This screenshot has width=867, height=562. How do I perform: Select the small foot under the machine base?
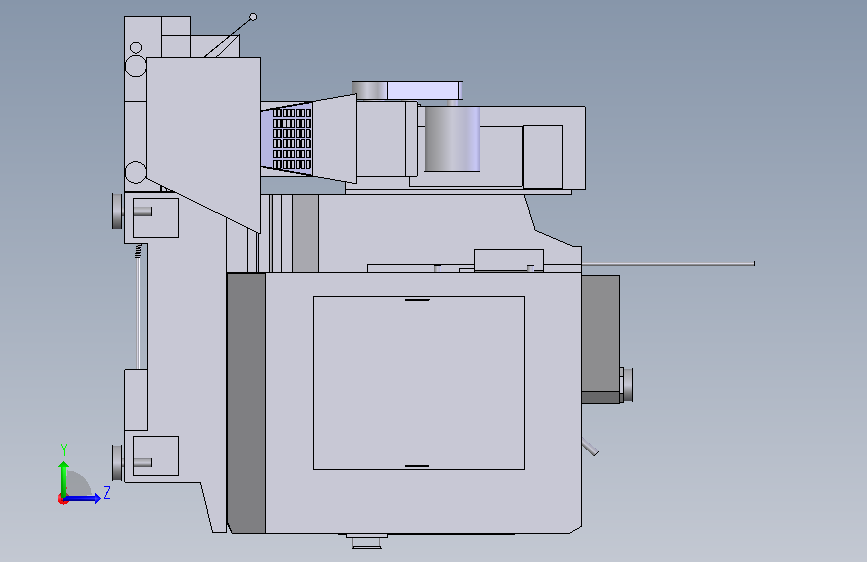coord(367,541)
